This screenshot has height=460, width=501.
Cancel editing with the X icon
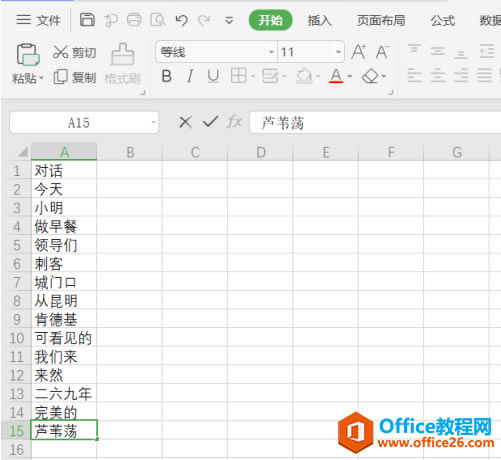click(185, 122)
